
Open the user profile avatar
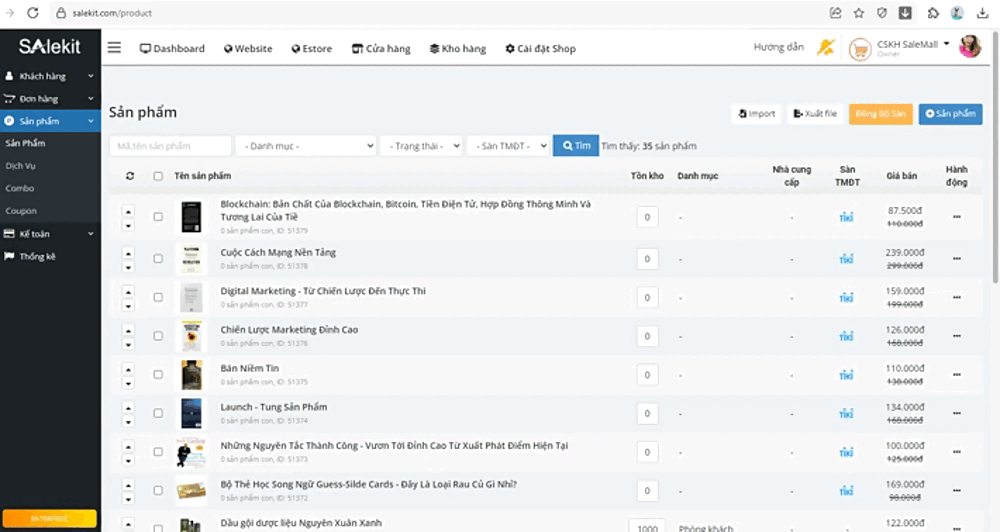point(969,47)
